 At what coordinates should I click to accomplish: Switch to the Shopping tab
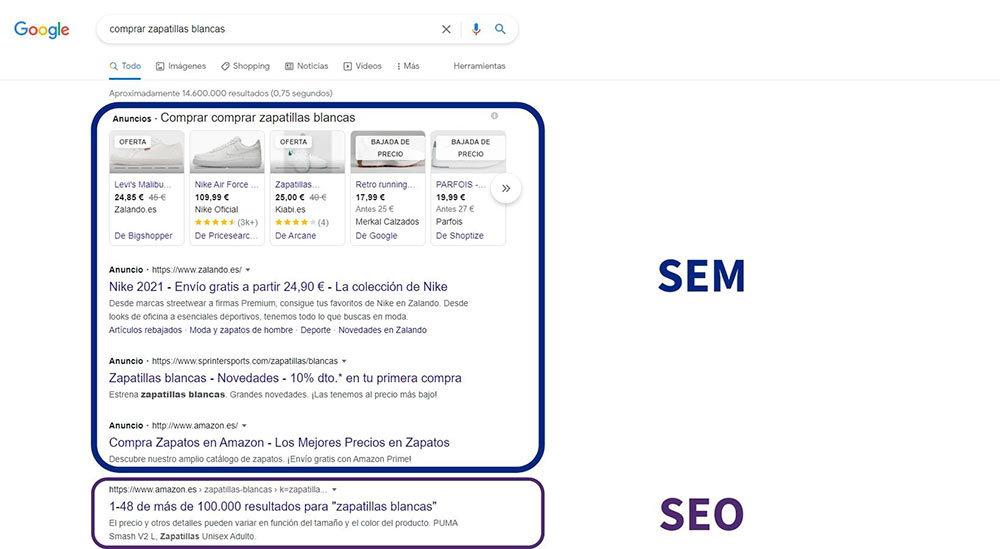point(246,66)
